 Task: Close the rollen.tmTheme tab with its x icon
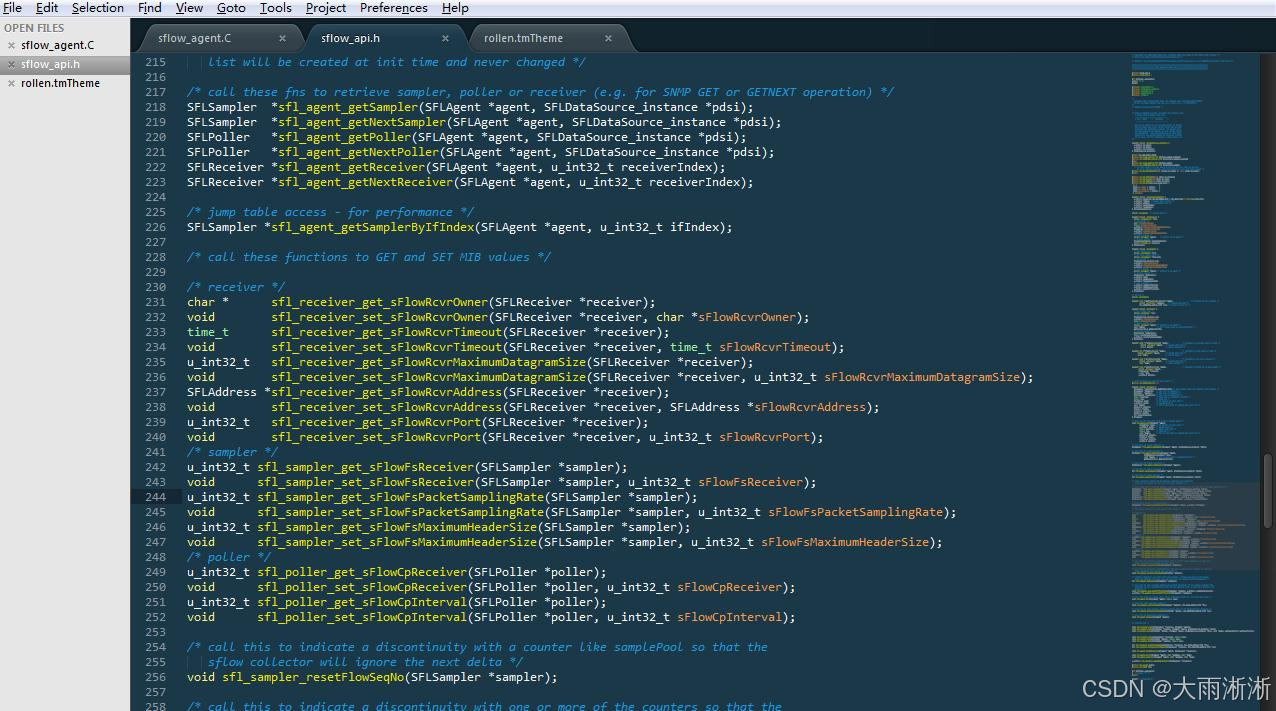click(x=608, y=37)
